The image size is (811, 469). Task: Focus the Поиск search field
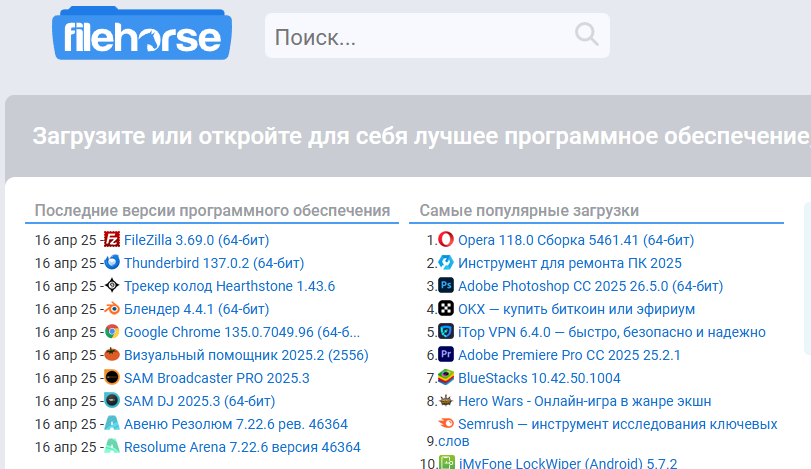[x=437, y=36]
